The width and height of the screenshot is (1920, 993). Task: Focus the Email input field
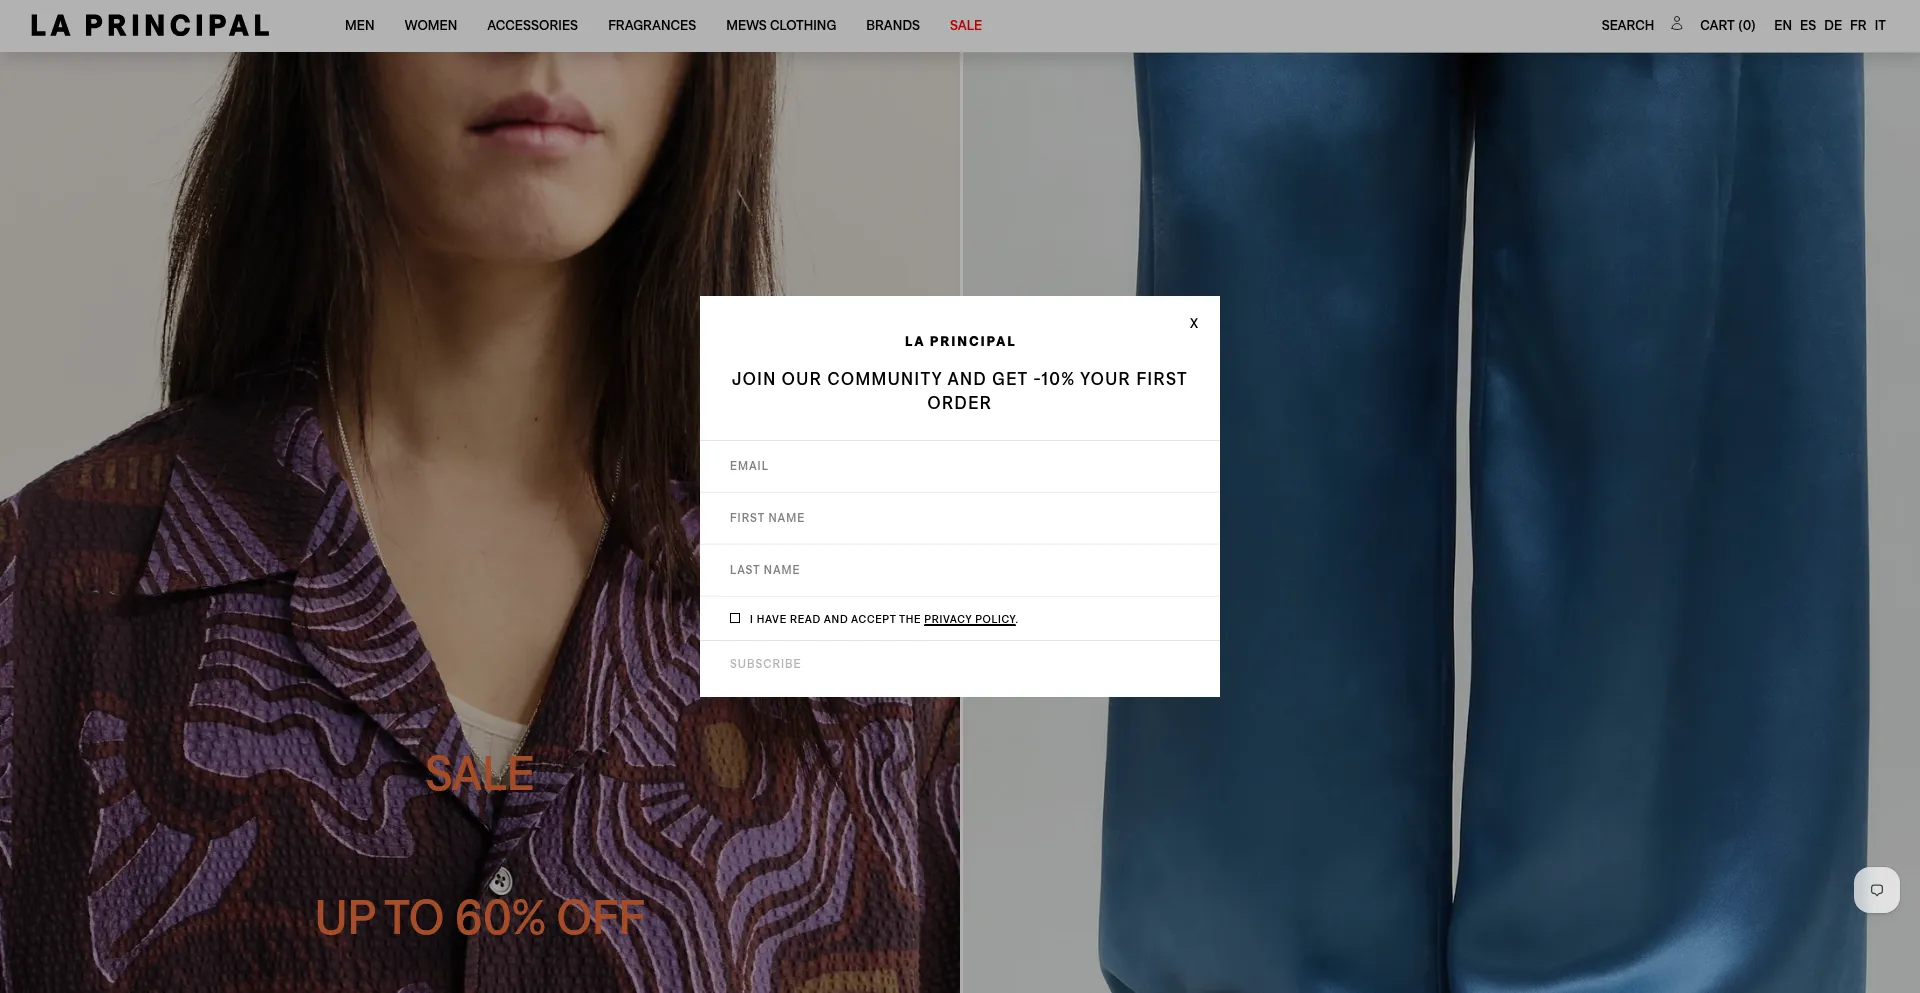click(960, 466)
